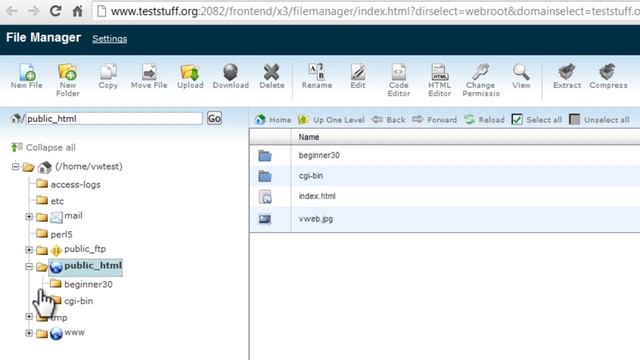Launch the HTML Editor

tap(440, 80)
